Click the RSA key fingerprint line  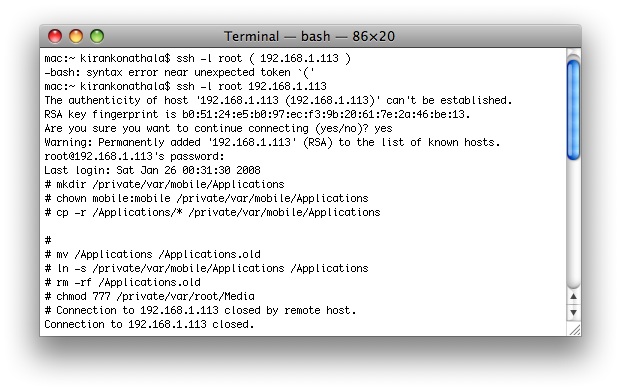click(x=257, y=114)
